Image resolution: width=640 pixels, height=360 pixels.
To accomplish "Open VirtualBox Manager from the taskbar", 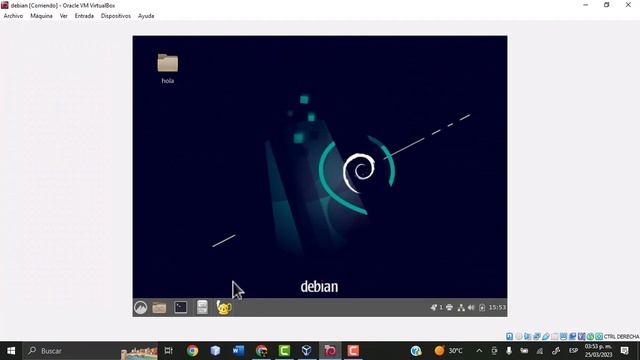I will [x=307, y=351].
